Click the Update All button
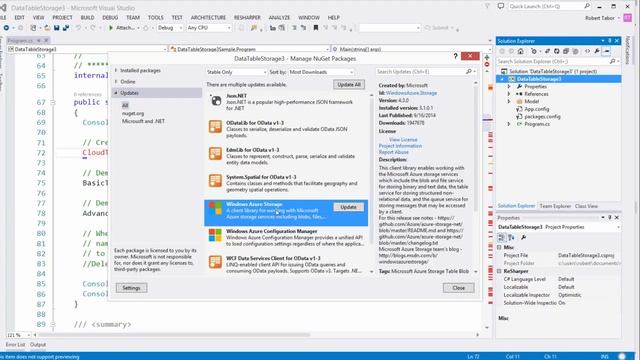Viewport: 640px width, 360px height. click(349, 84)
